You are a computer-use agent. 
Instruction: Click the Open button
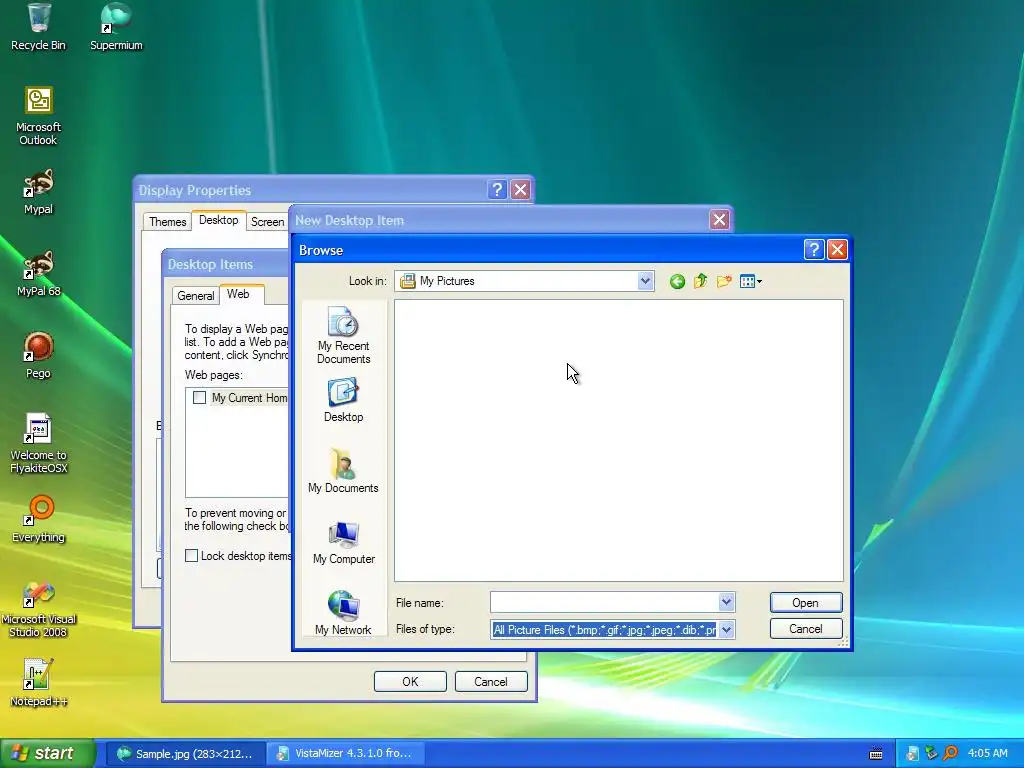tap(806, 603)
